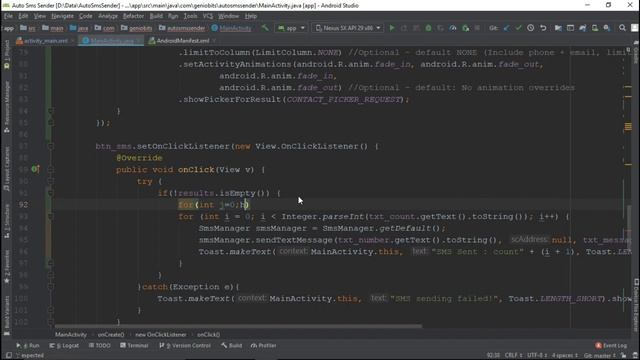Open the Logcat tool window button
Screen dimensions: 640x360
tap(64, 345)
